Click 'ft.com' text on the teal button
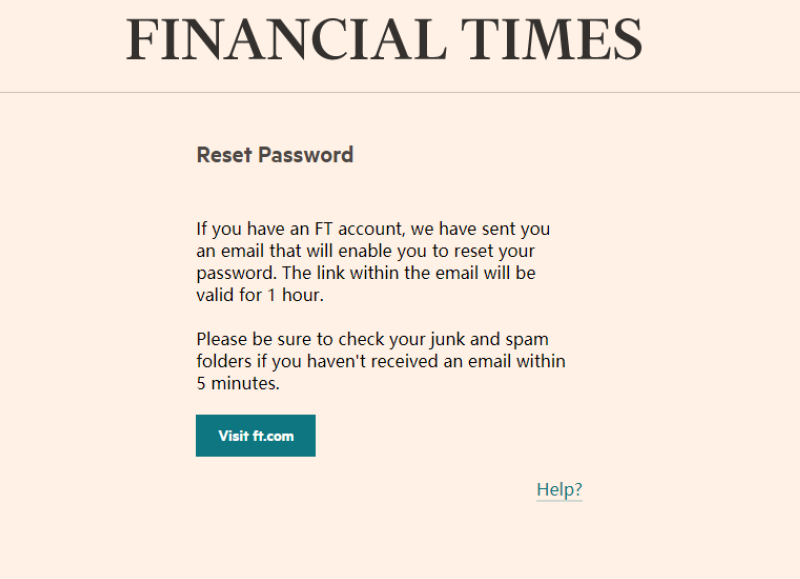 [x=273, y=436]
